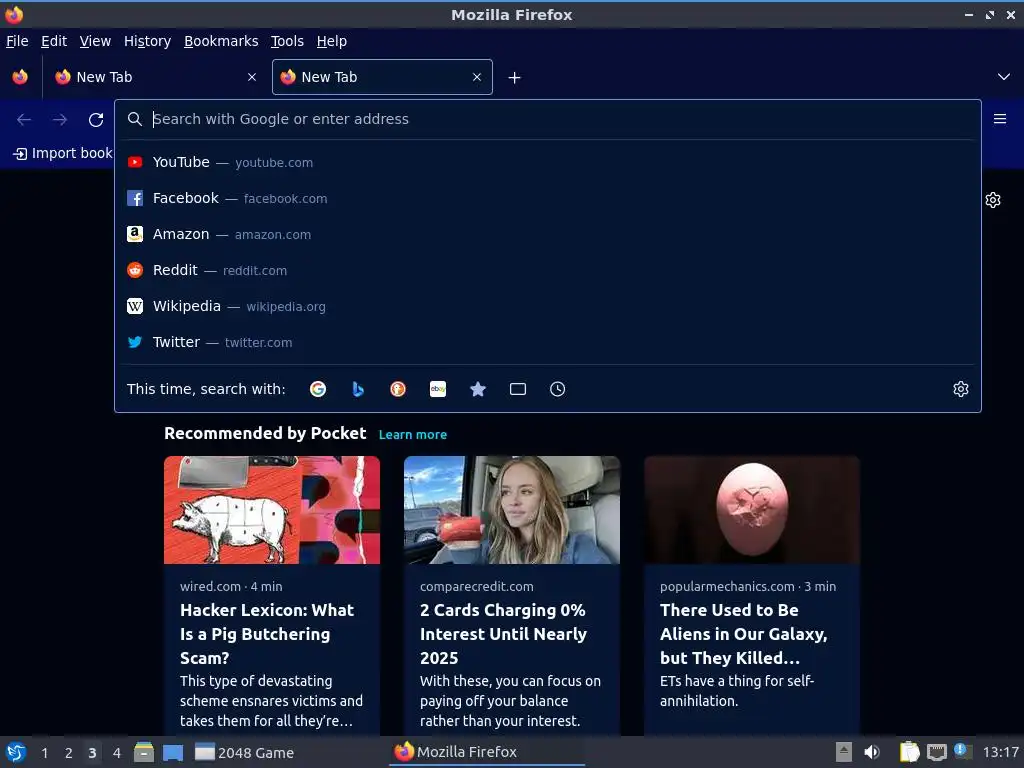Open a new tab with plus button
The height and width of the screenshot is (768, 1024).
(515, 78)
